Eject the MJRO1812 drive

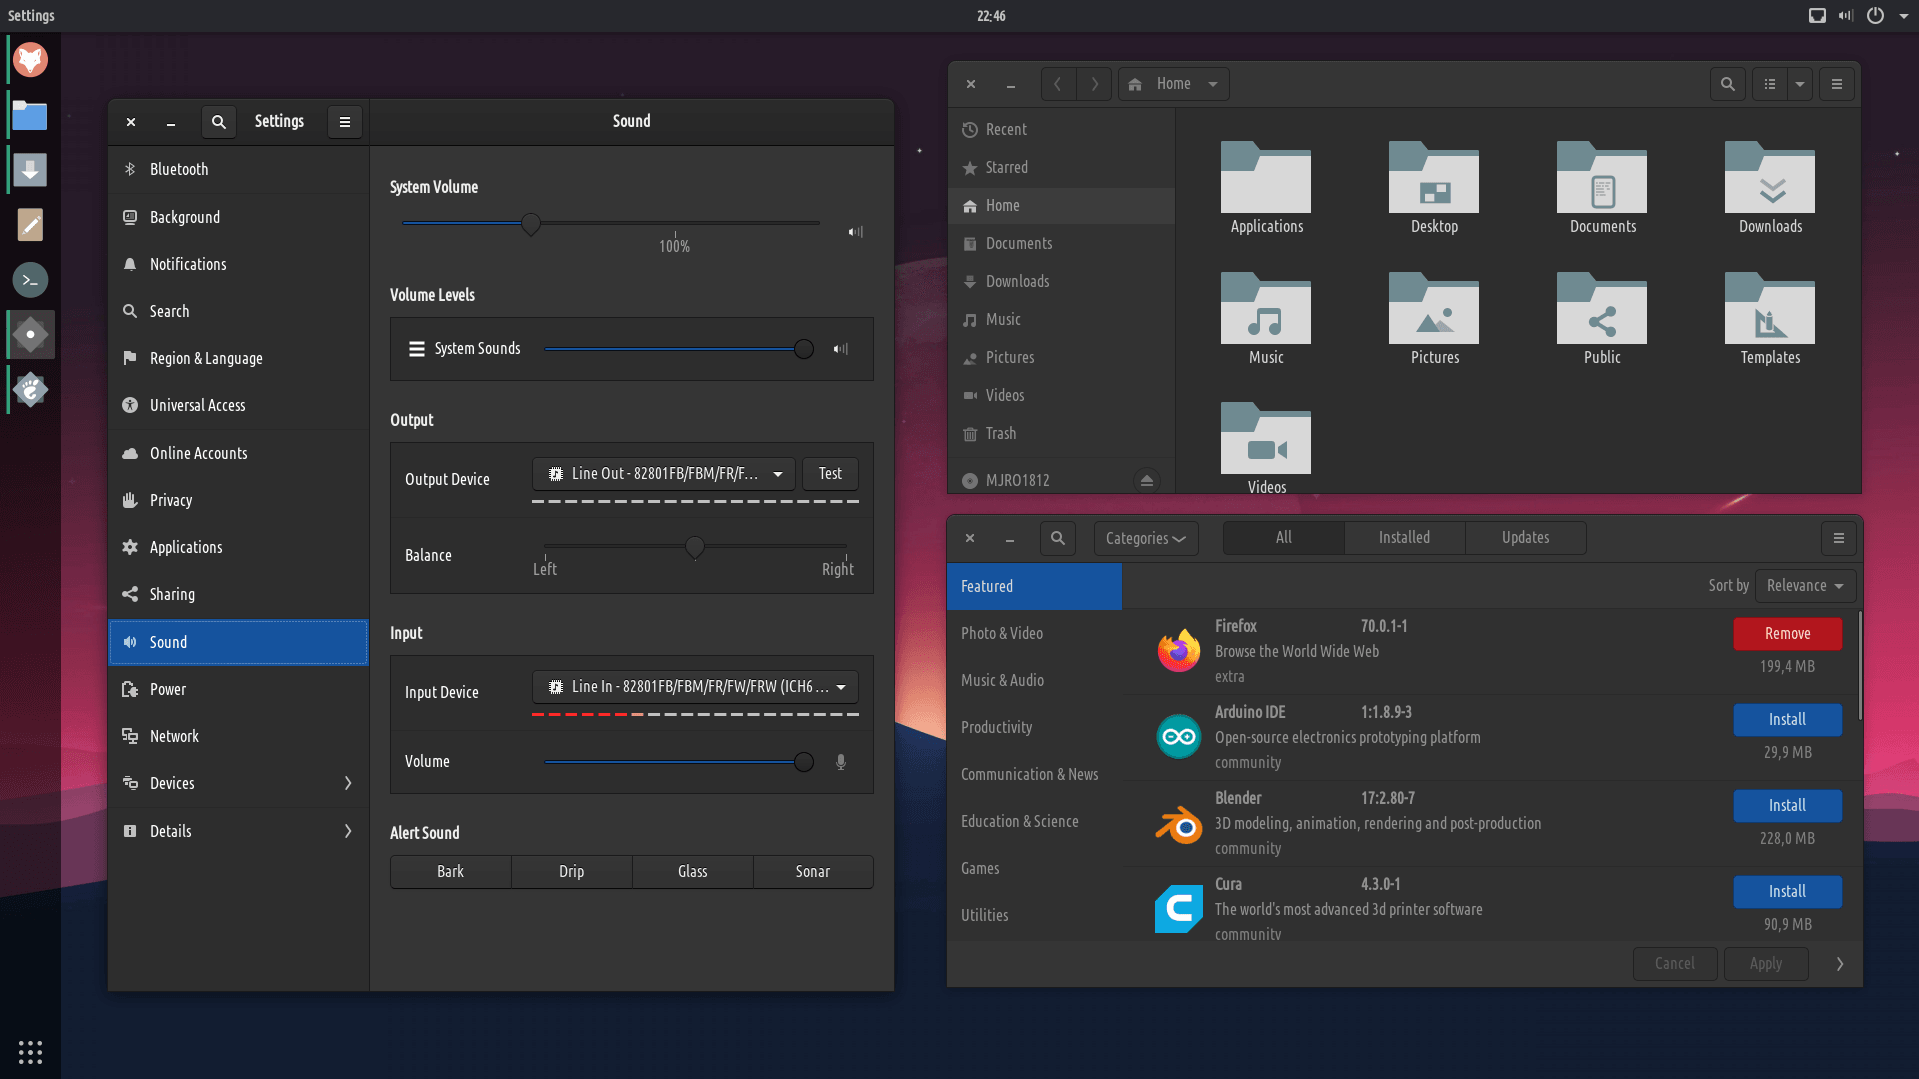[1147, 481]
